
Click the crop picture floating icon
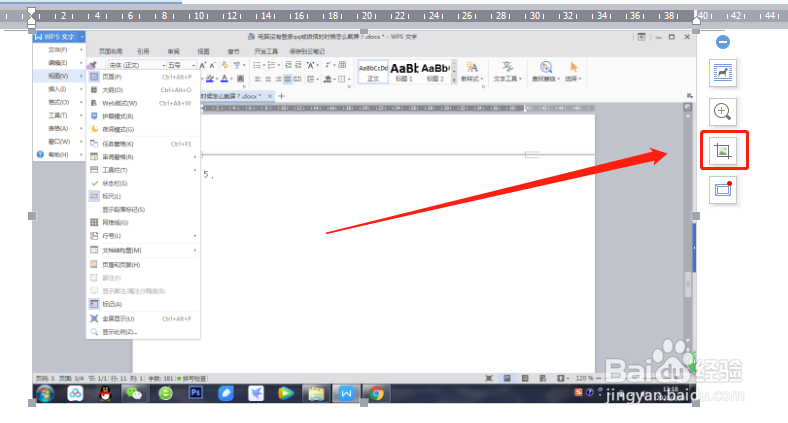(x=723, y=150)
